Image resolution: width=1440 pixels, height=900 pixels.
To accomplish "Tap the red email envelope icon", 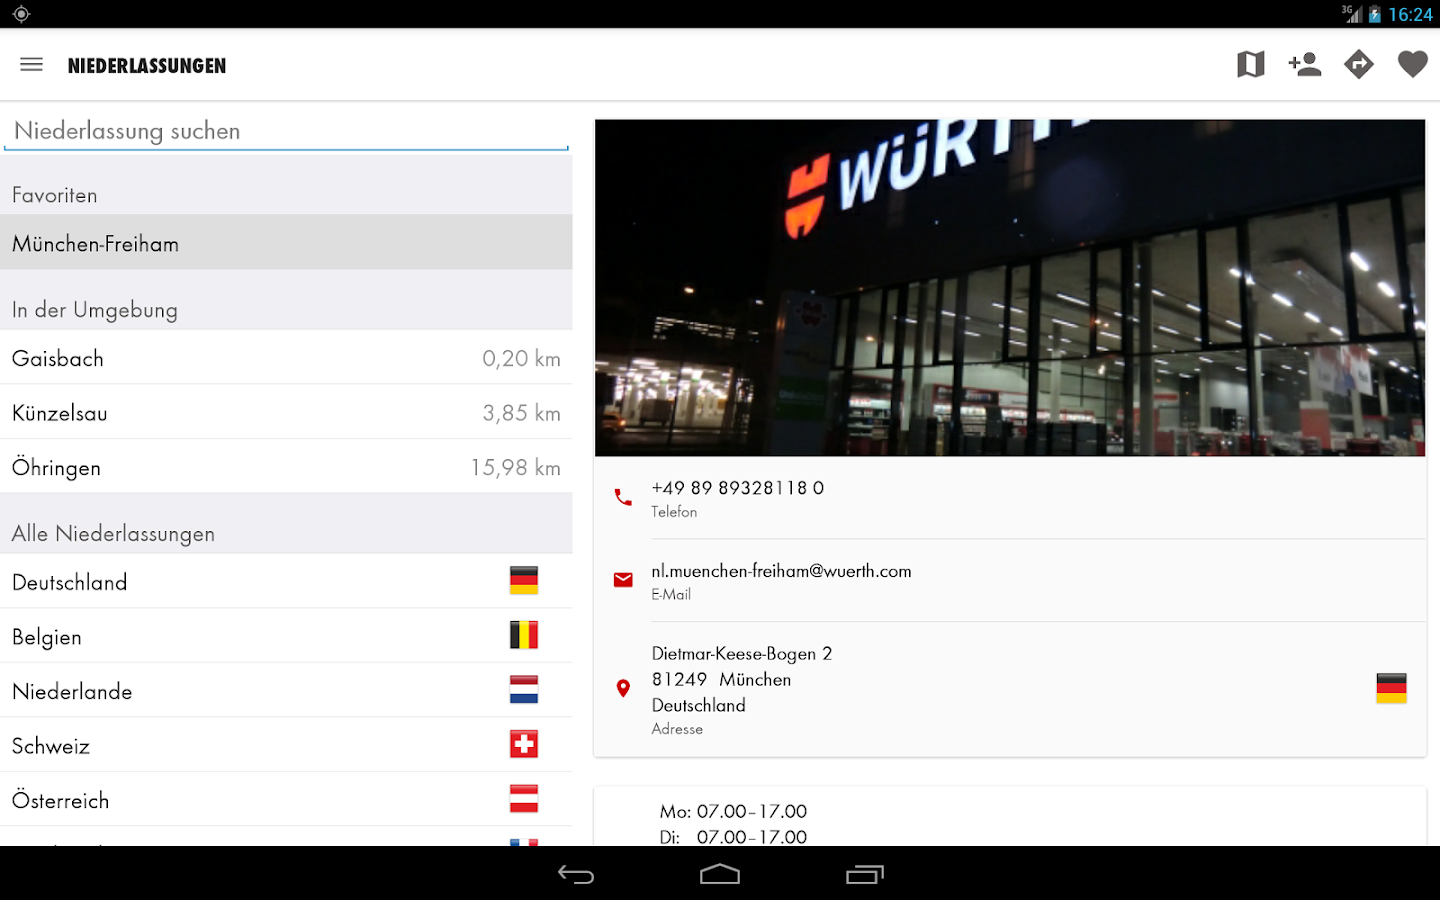I will click(x=623, y=580).
